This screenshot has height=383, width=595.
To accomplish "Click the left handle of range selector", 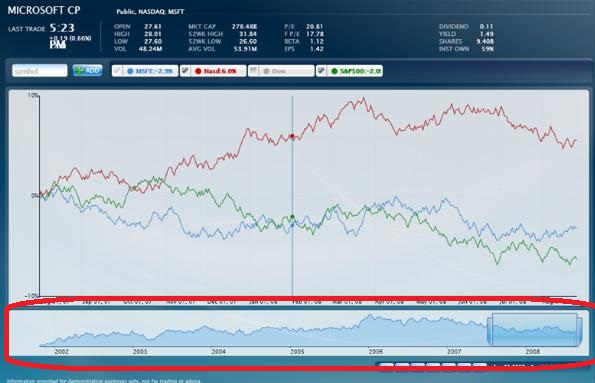I will point(490,331).
